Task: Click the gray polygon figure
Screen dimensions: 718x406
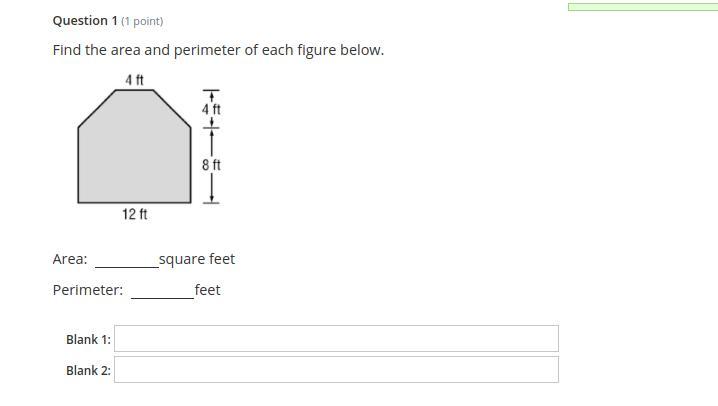Action: (134, 152)
